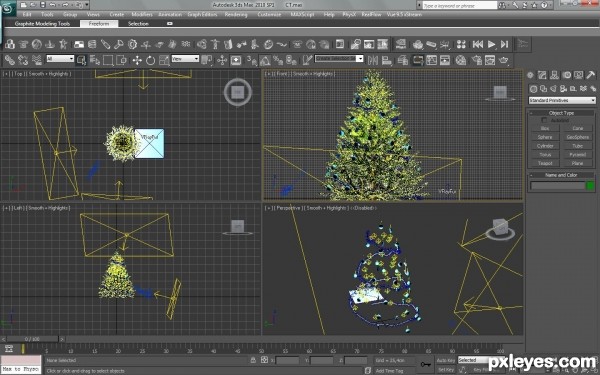
Task: Open the Customize menu
Action: tap(269, 15)
